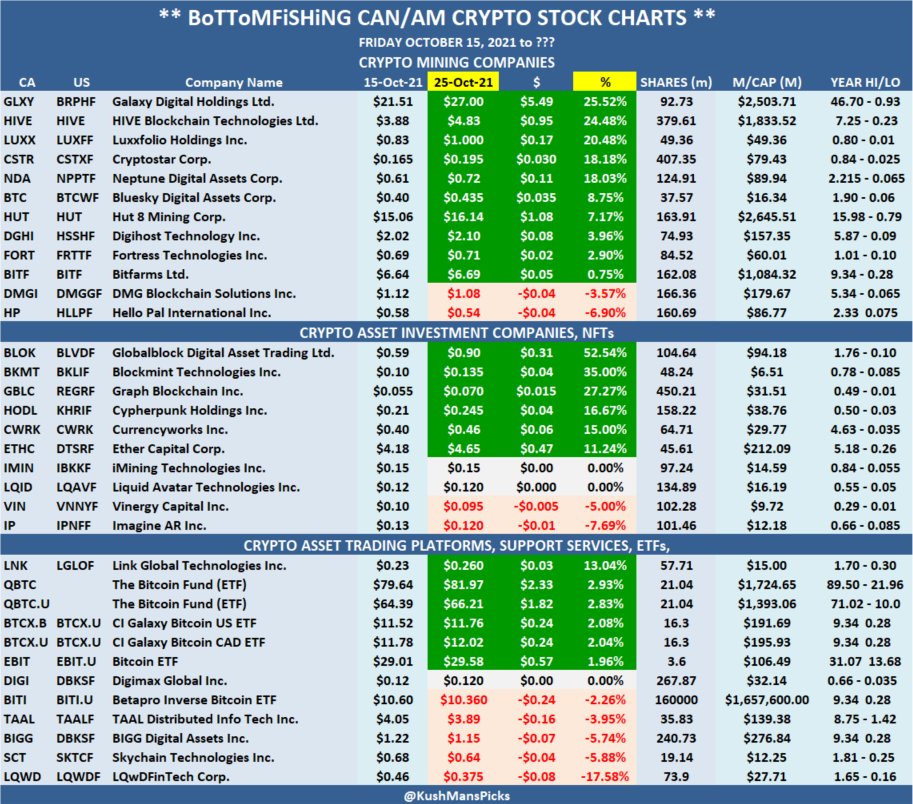Click CRYPTO ASSET INVESTMENT COMPANIES, NFTs heading
Viewport: 913px width, 804px height.
[x=456, y=333]
